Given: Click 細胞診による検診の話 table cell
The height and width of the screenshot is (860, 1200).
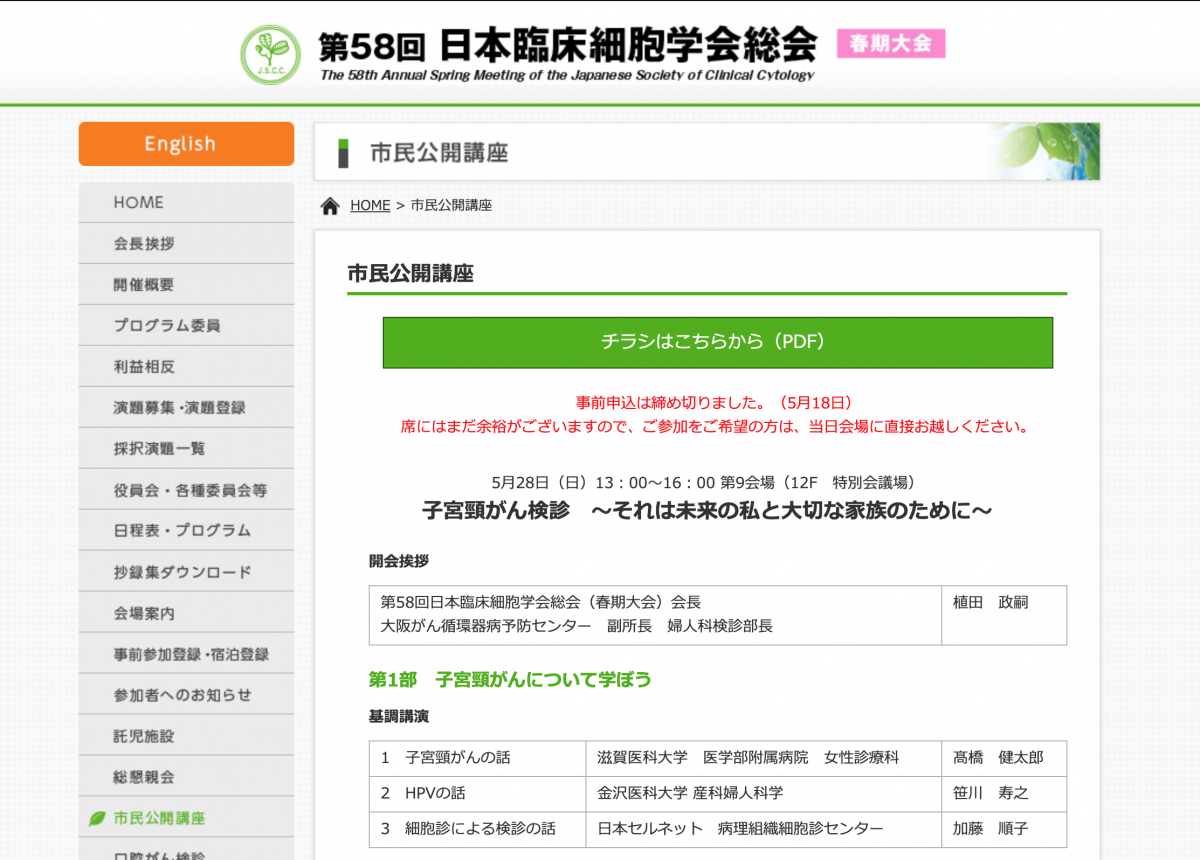Looking at the screenshot, I should pos(477,829).
